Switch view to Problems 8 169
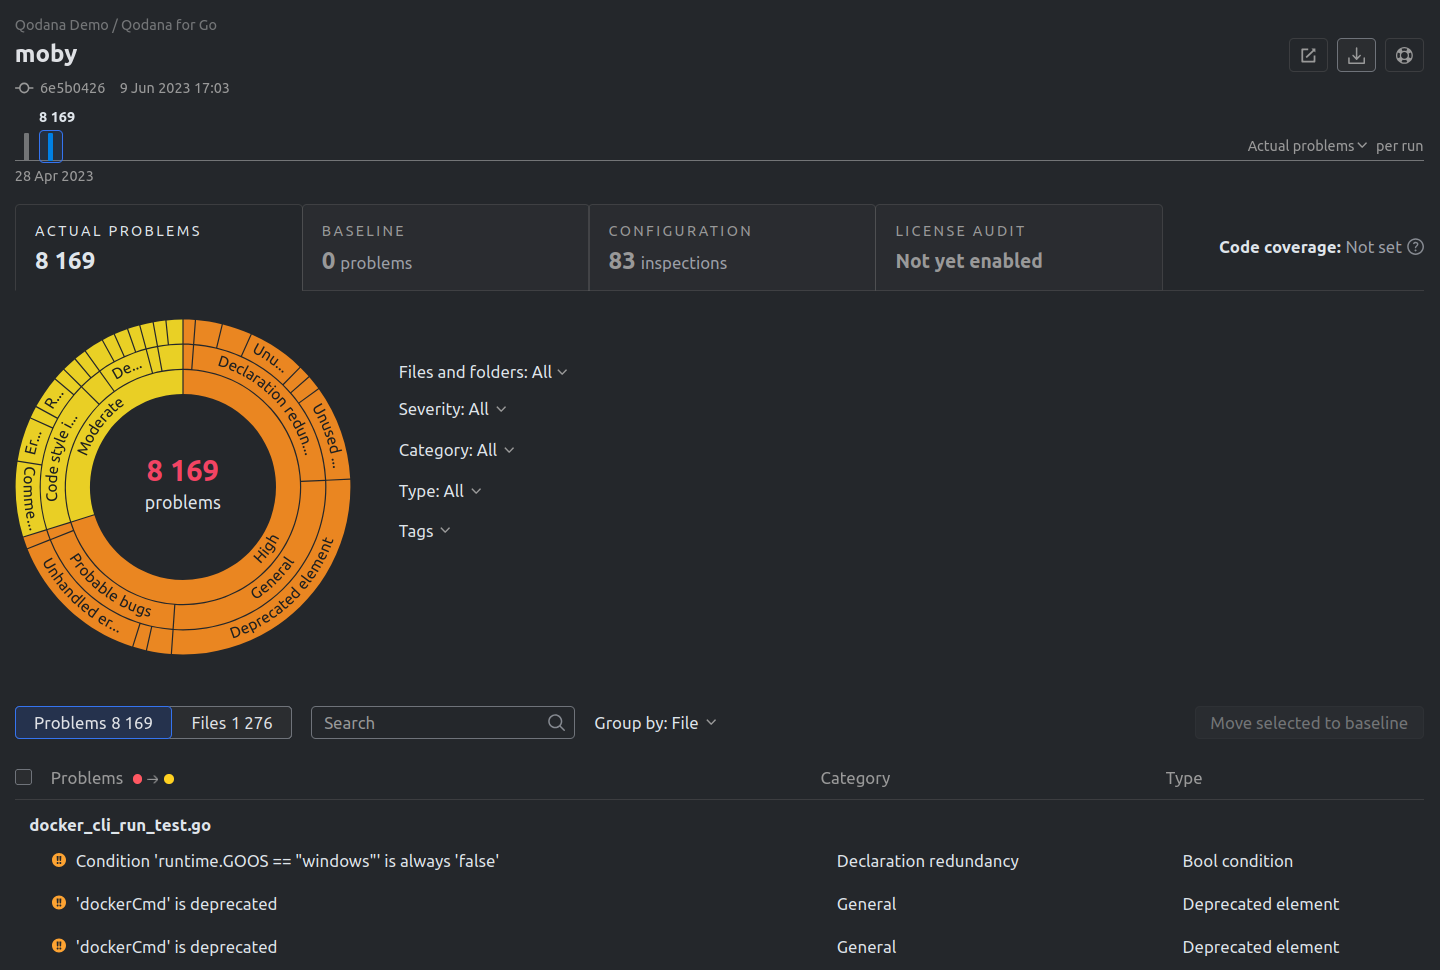This screenshot has height=970, width=1440. coord(93,723)
